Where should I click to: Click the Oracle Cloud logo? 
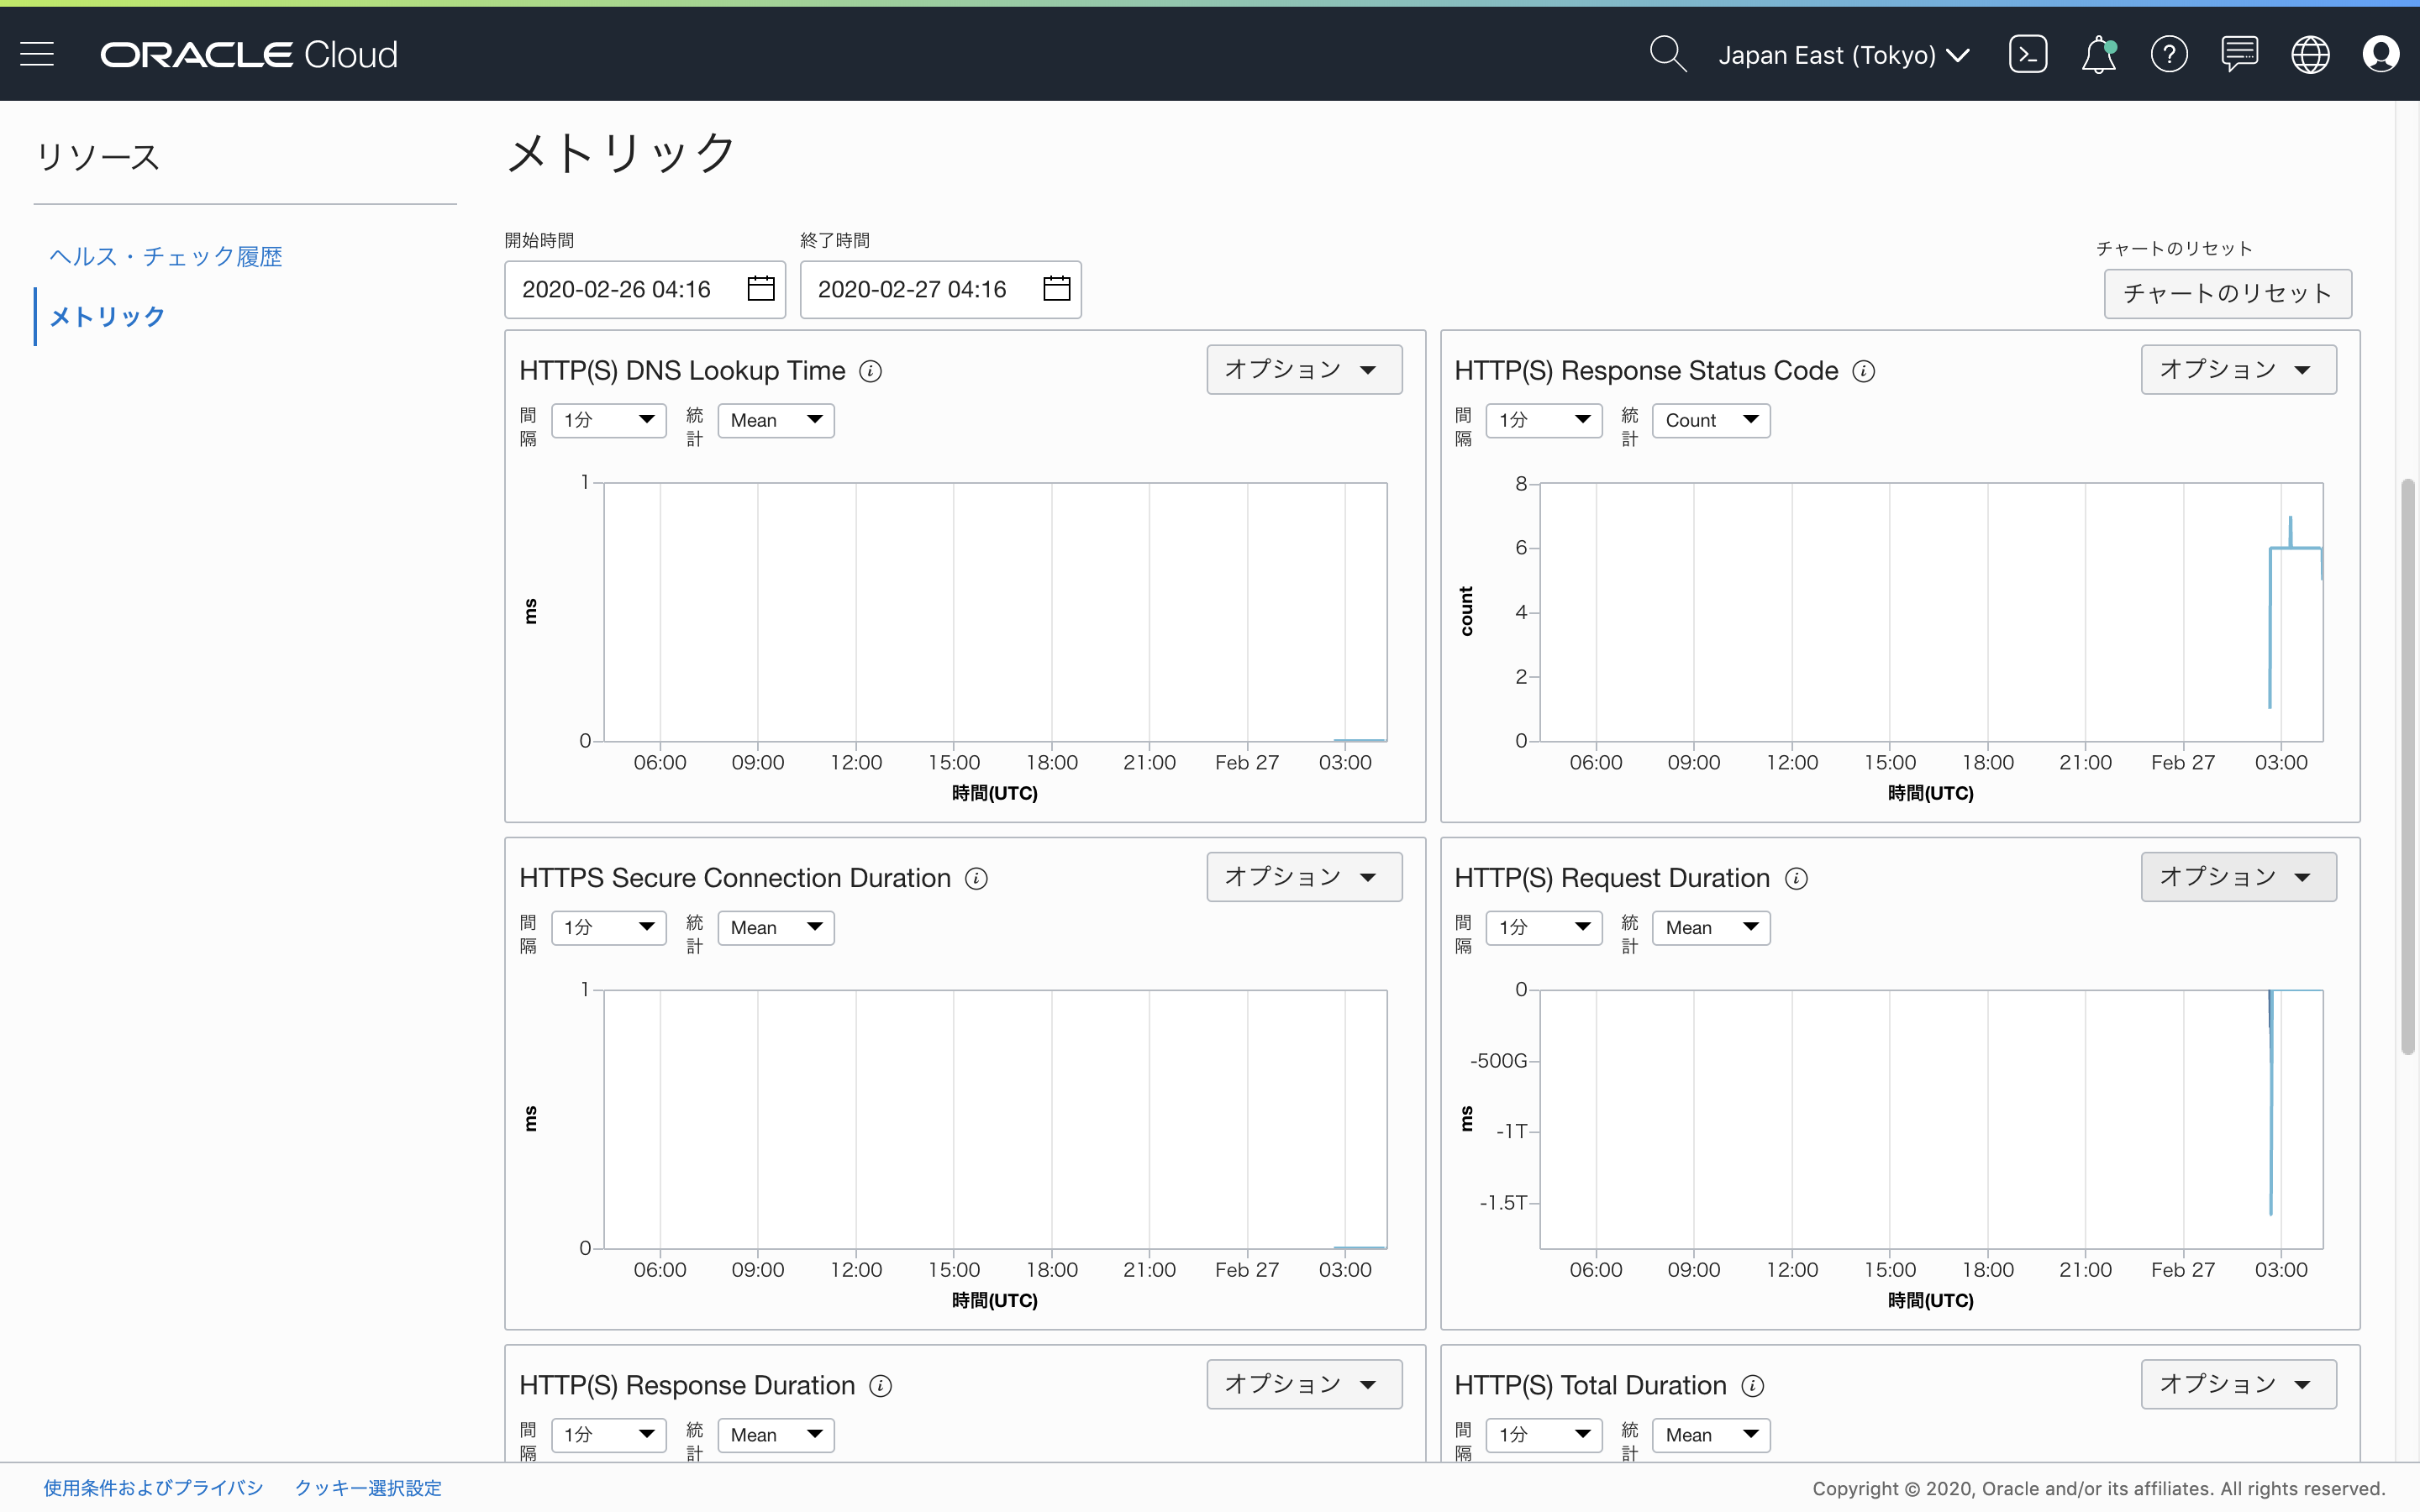[x=249, y=54]
